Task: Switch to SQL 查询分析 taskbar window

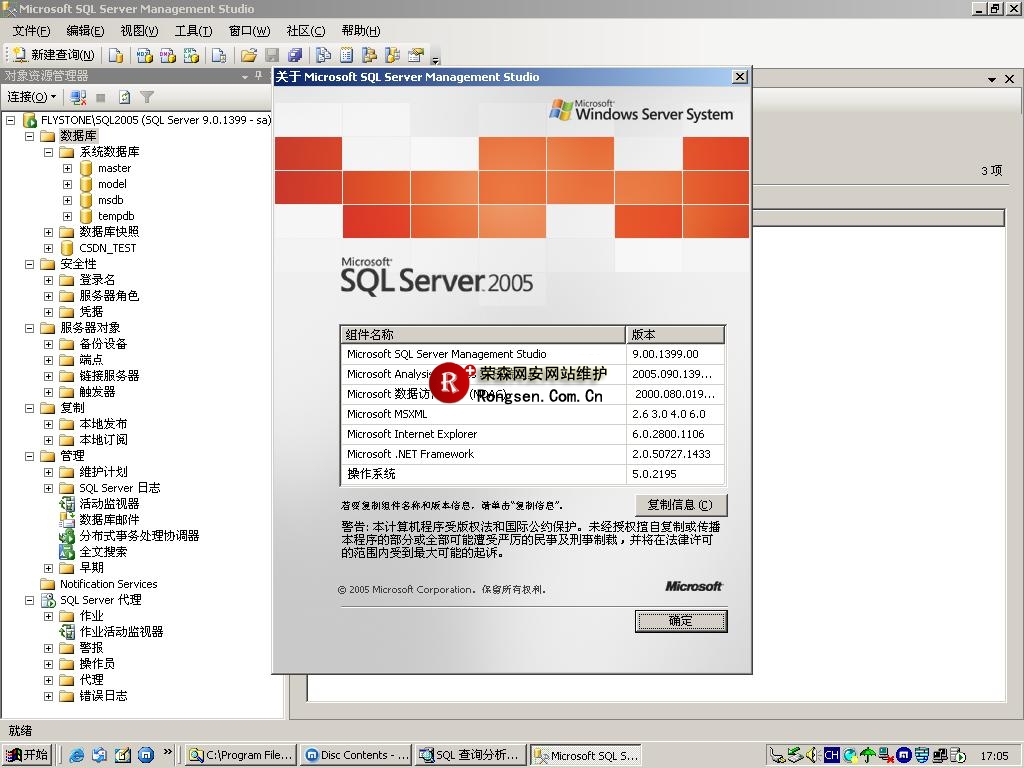Action: point(469,755)
